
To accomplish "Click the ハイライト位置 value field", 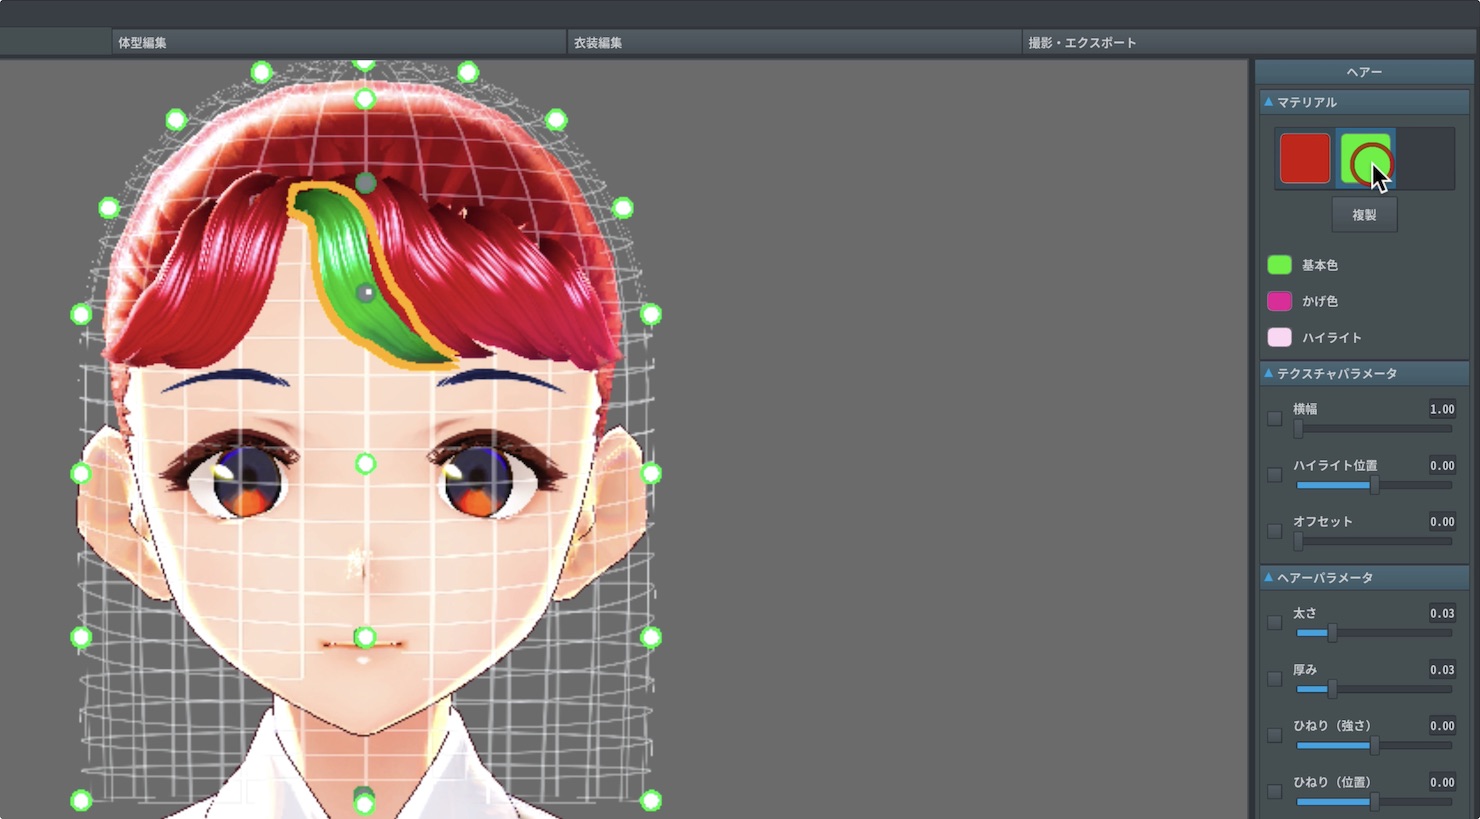I will click(1442, 465).
